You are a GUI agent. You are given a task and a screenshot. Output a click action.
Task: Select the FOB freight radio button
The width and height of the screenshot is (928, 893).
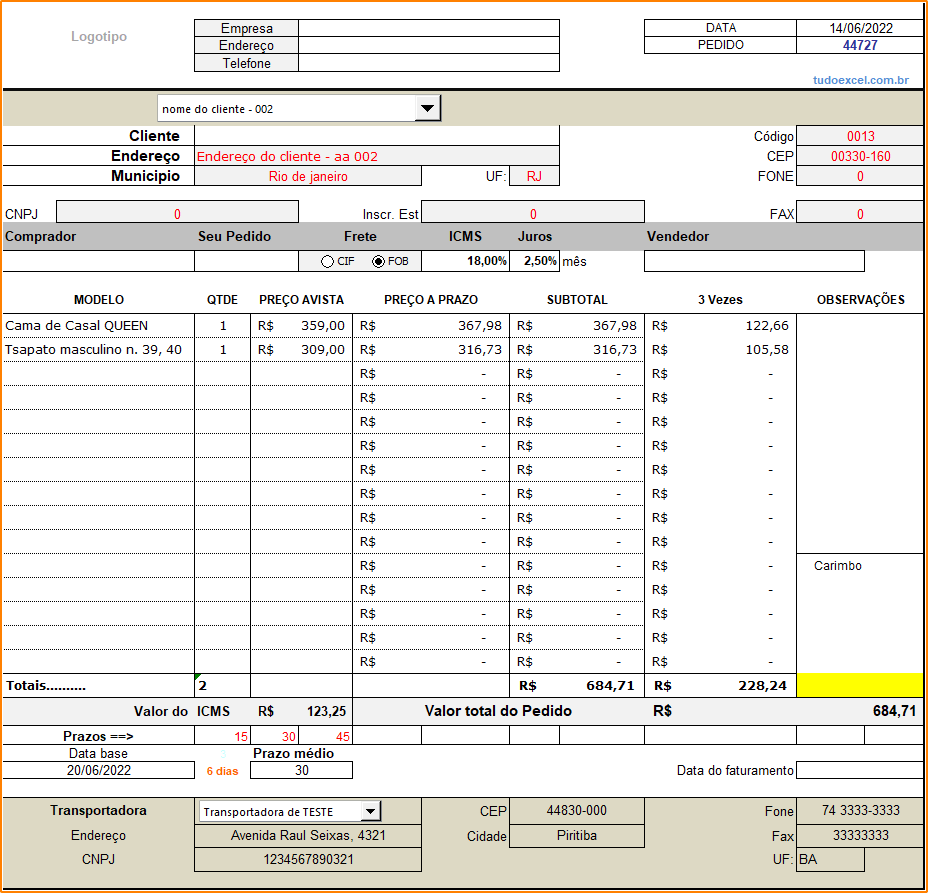pyautogui.click(x=378, y=262)
